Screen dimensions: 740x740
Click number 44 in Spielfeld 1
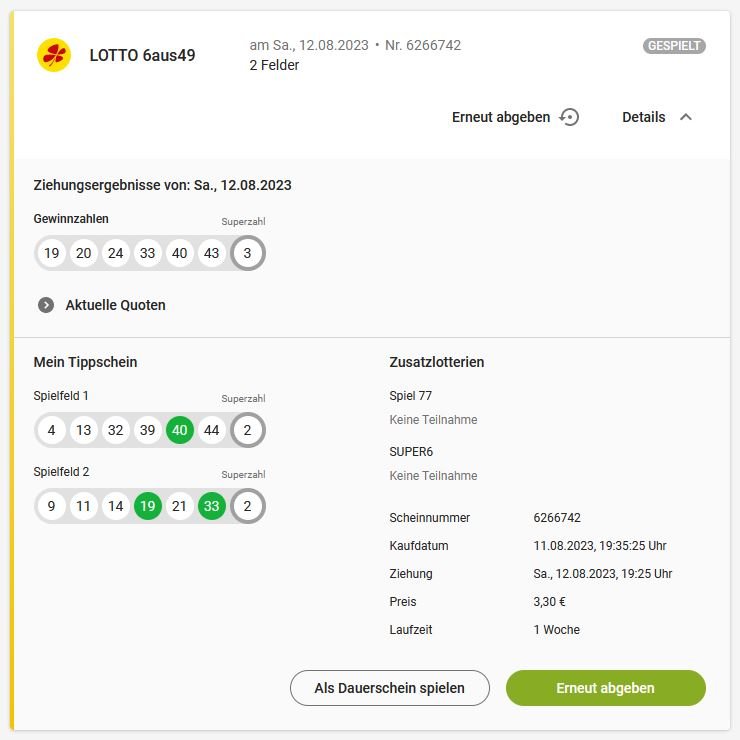pos(211,430)
